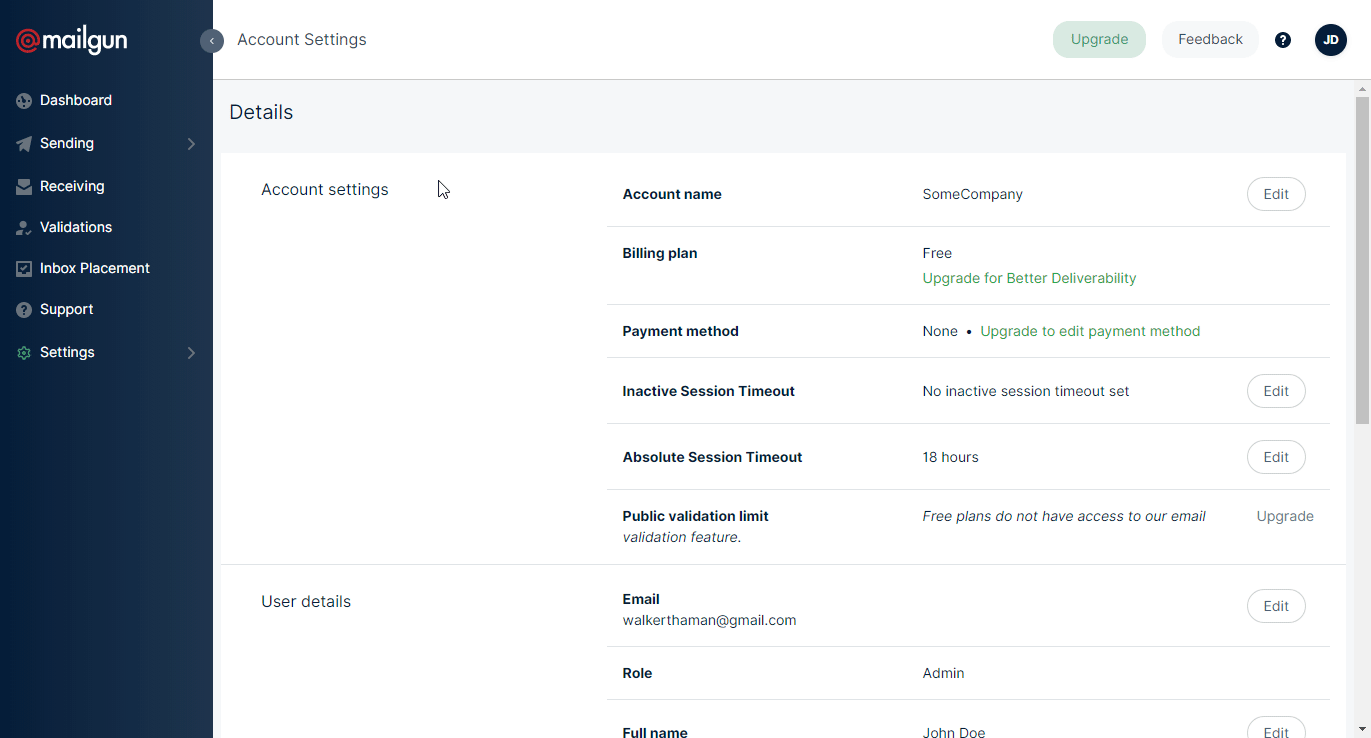Edit the Account name

[x=1275, y=194]
